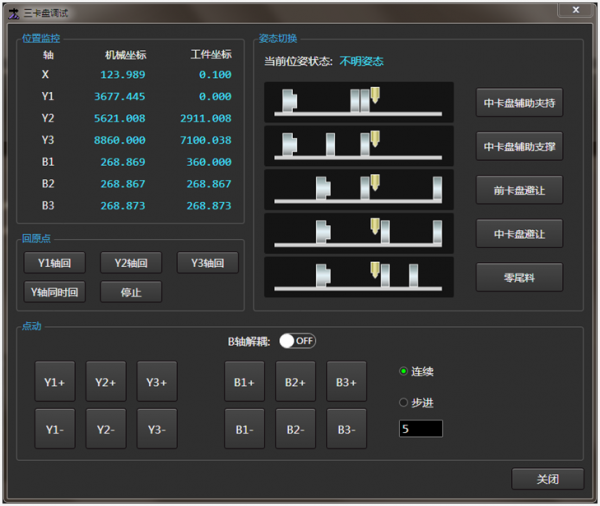
Task: Close the dialog with 关闭 button
Action: (547, 479)
